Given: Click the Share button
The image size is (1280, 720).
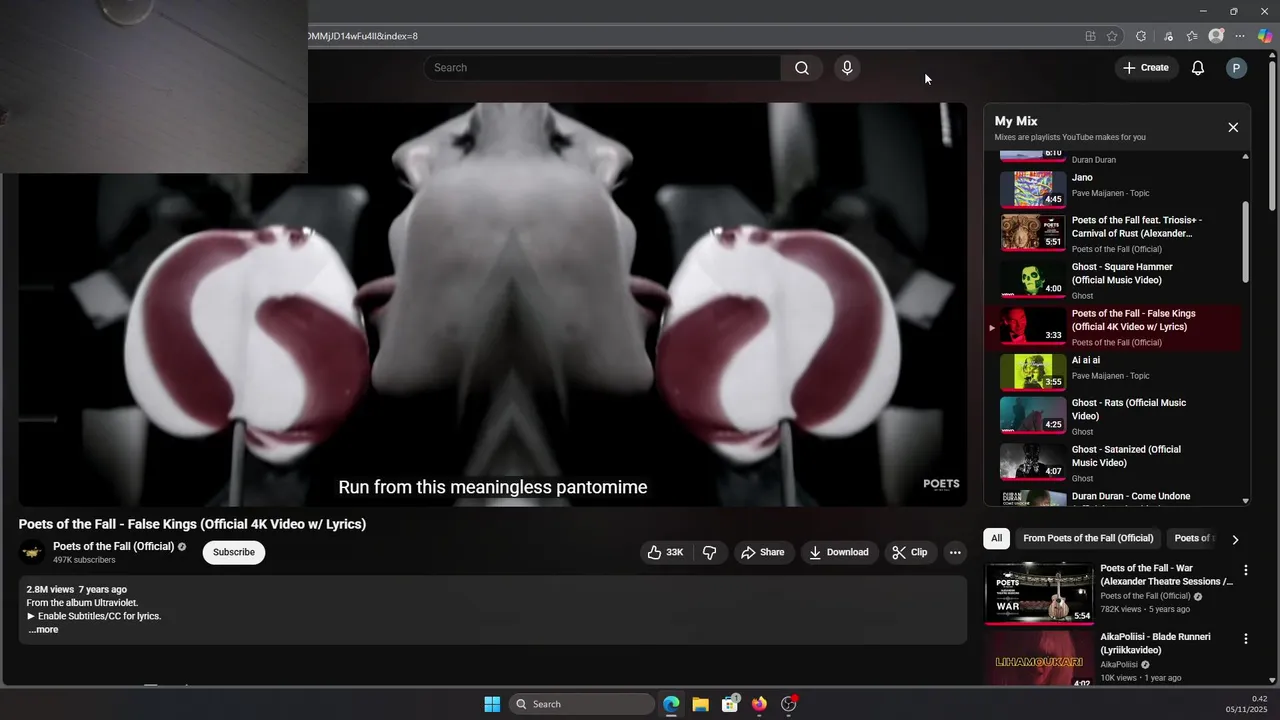Looking at the screenshot, I should tap(762, 552).
